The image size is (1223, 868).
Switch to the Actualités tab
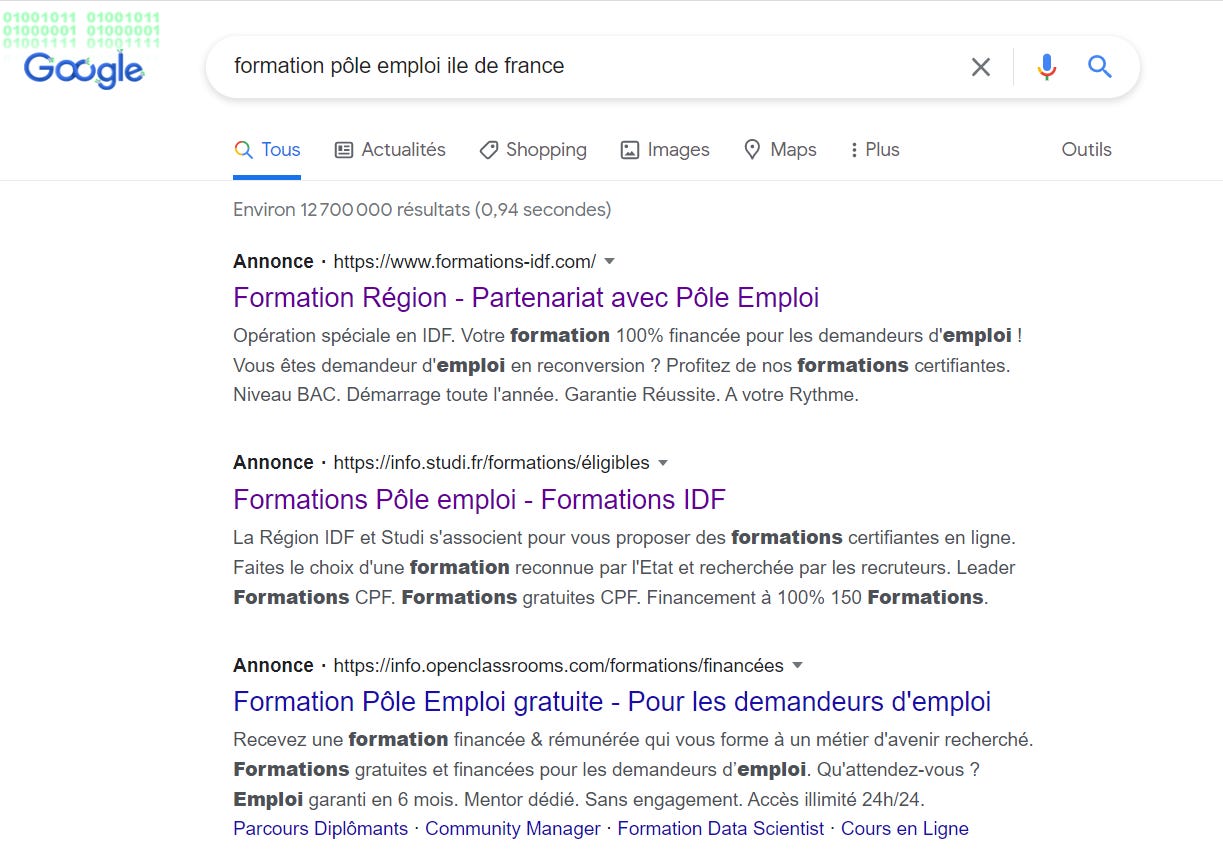390,150
